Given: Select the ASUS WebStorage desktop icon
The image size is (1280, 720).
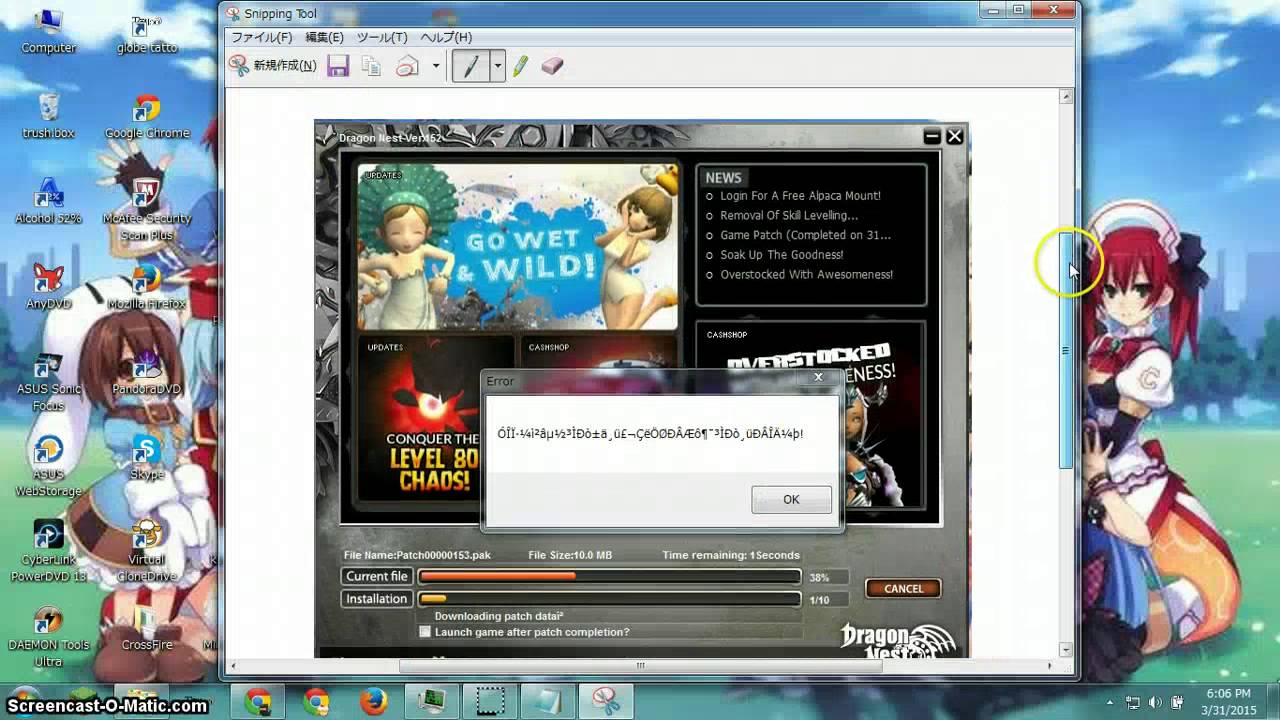Looking at the screenshot, I should pyautogui.click(x=48, y=466).
